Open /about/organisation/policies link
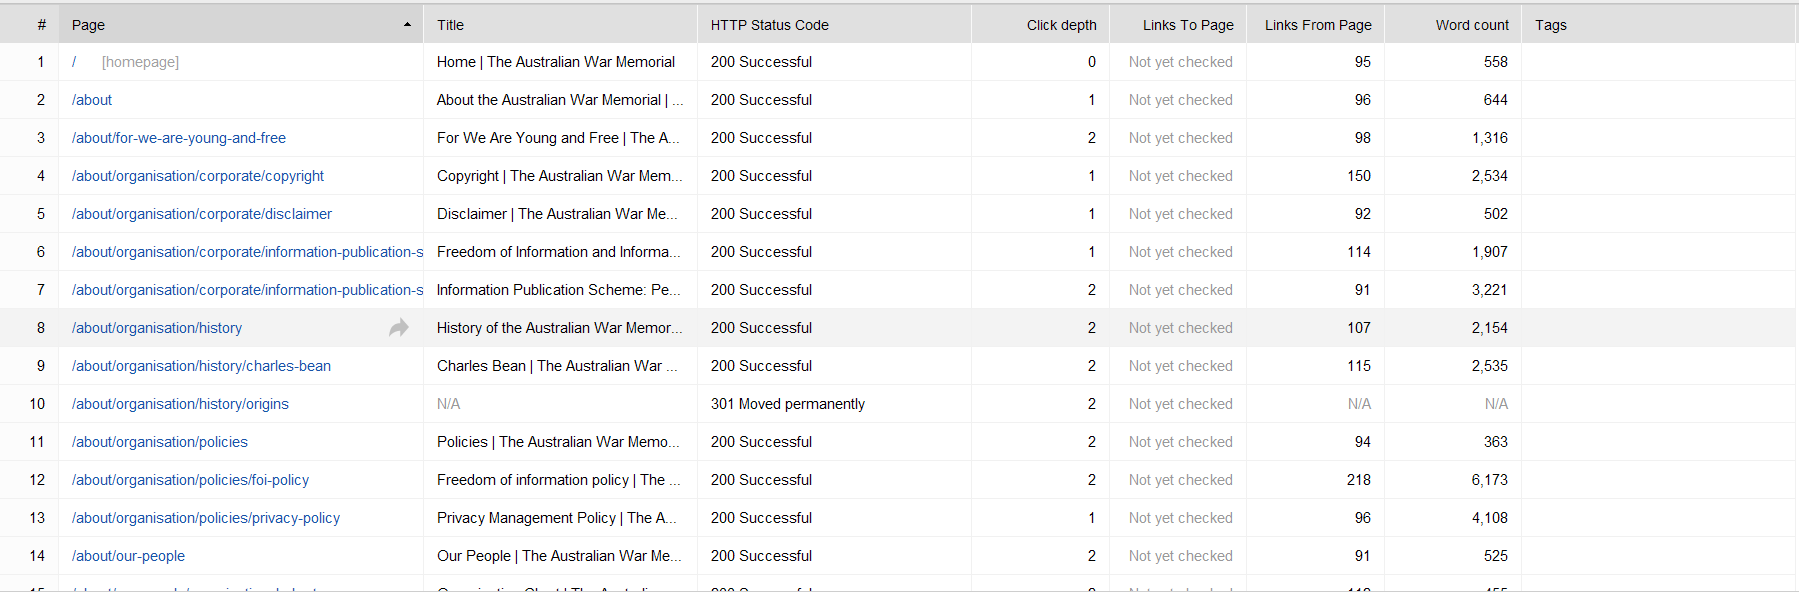The width and height of the screenshot is (1799, 592). tap(160, 442)
